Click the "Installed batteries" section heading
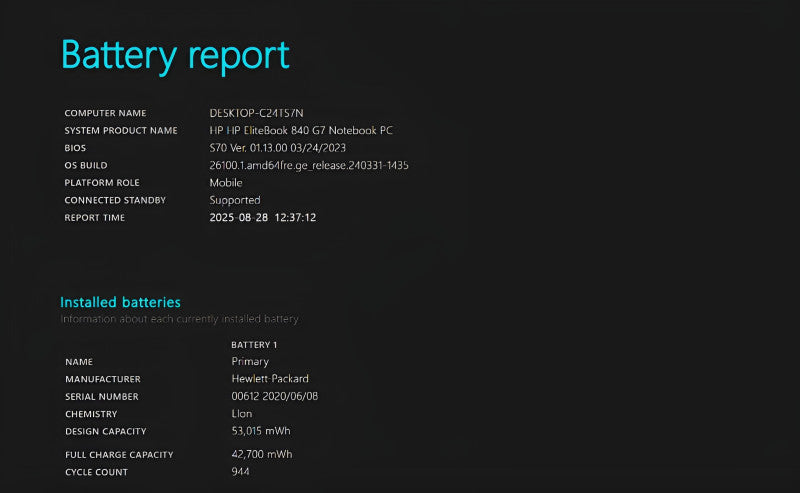800x493 pixels. [120, 302]
